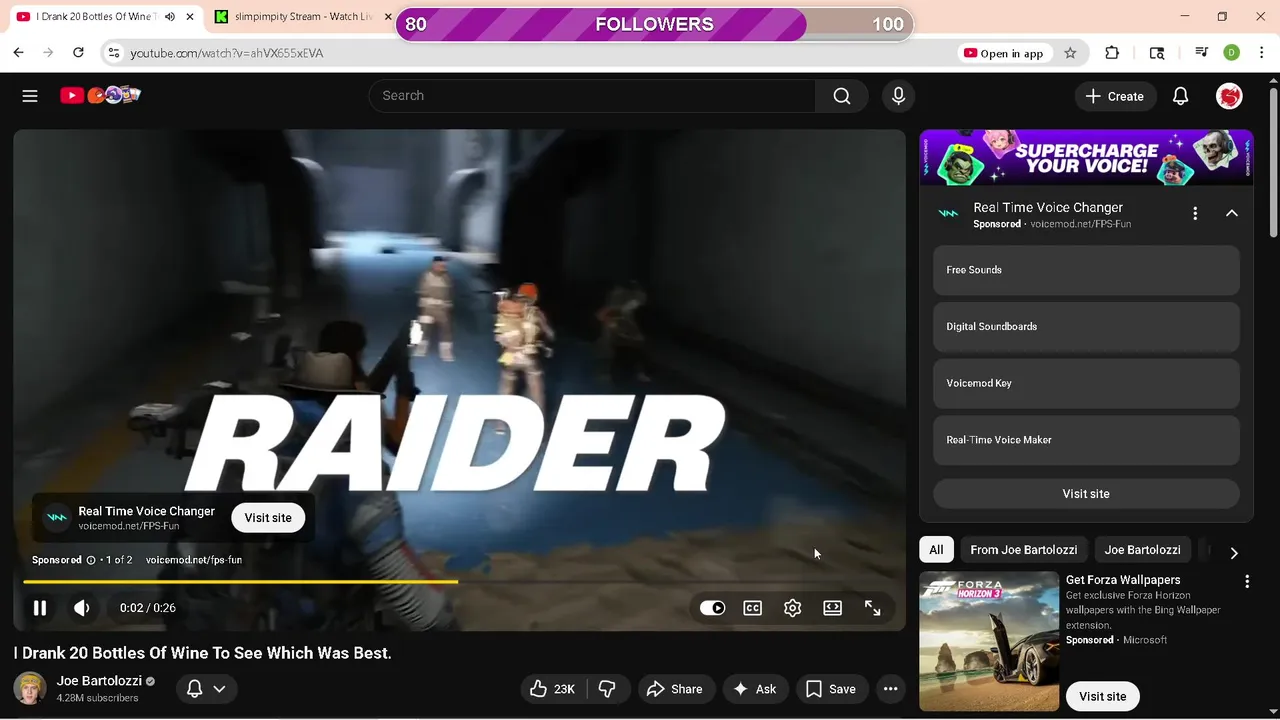Bookmark this page with star
Screen dimensions: 1280x720
1070,53
